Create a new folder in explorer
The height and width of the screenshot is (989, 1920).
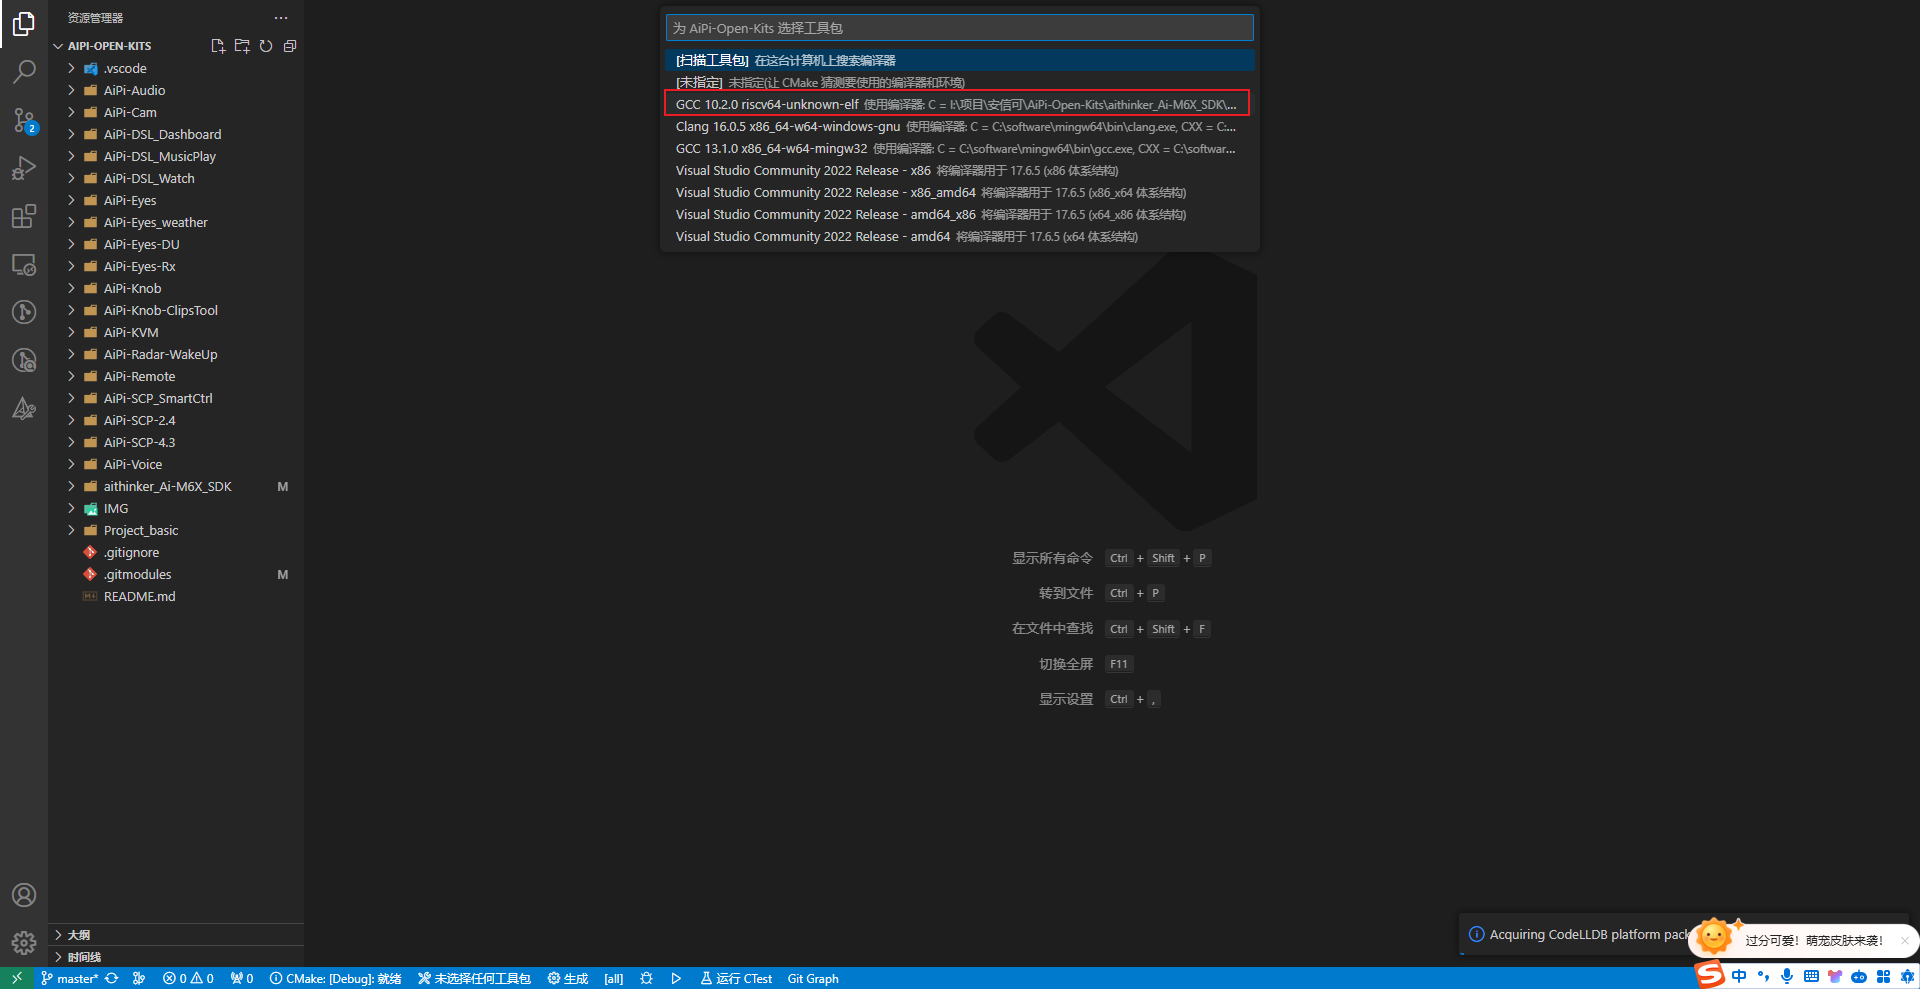coord(242,46)
